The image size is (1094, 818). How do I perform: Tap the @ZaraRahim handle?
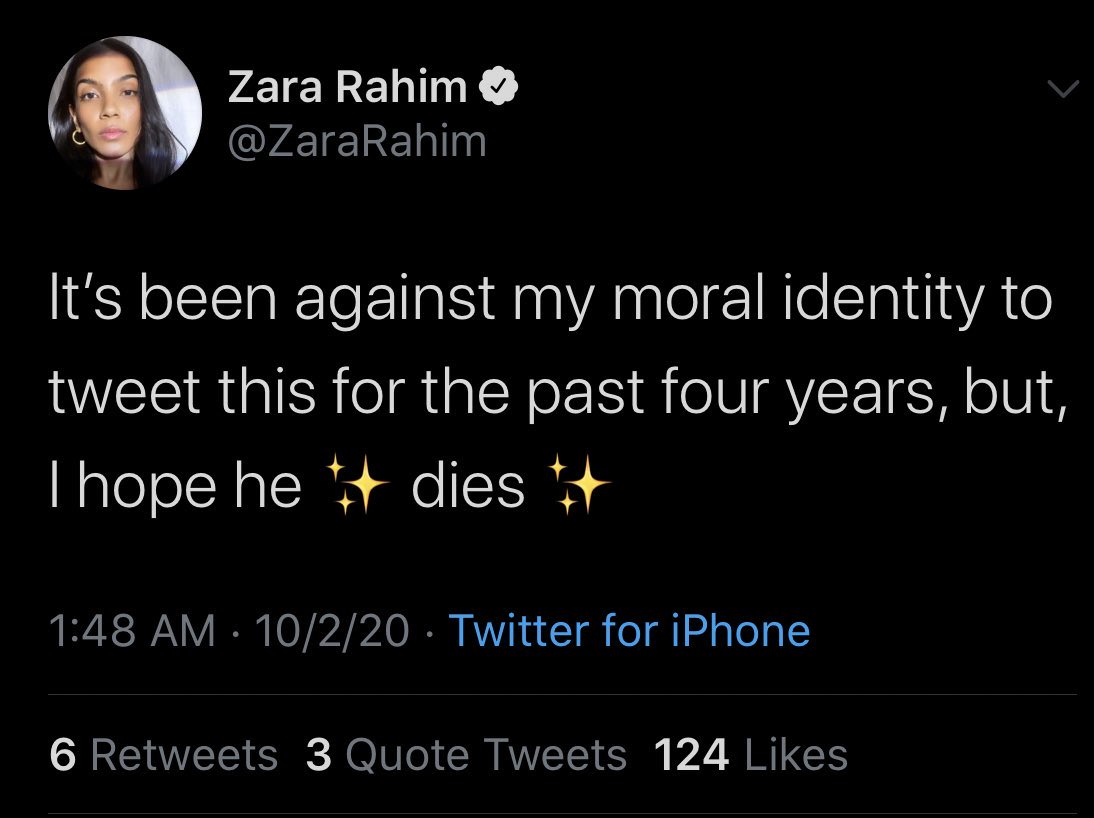click(357, 141)
